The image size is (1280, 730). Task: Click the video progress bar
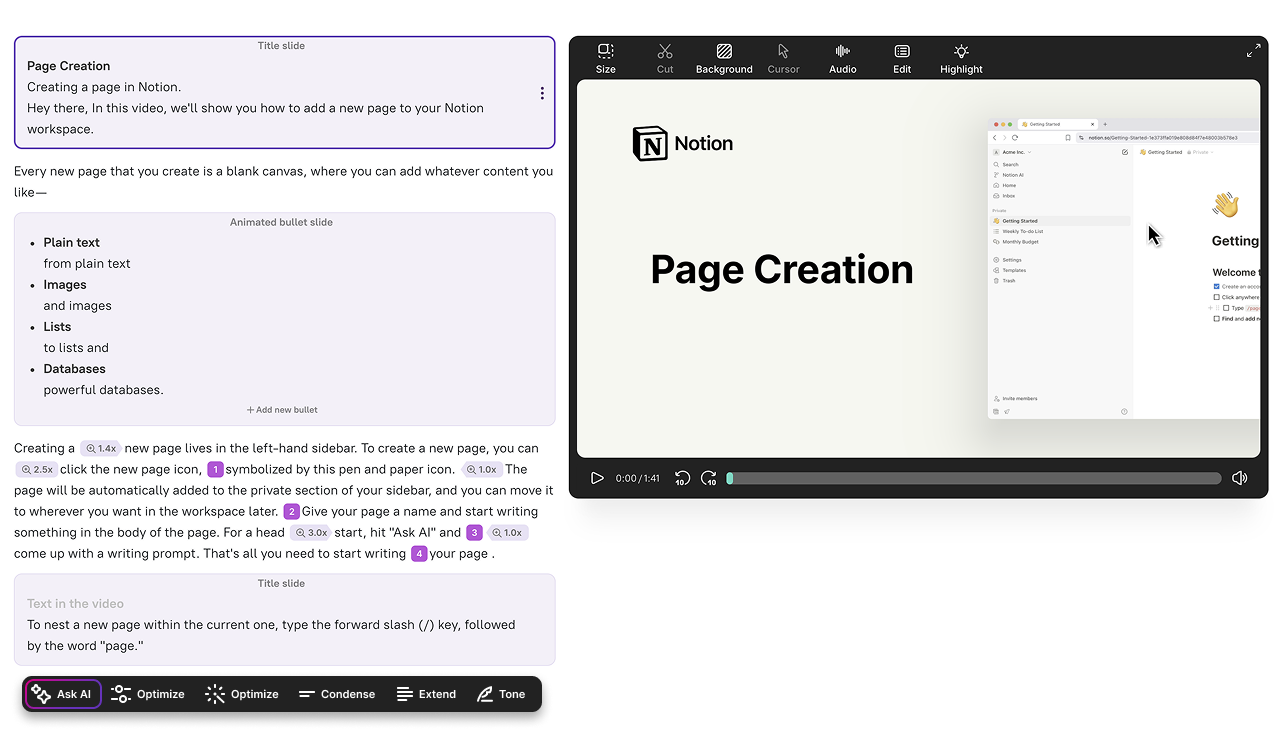coord(973,478)
